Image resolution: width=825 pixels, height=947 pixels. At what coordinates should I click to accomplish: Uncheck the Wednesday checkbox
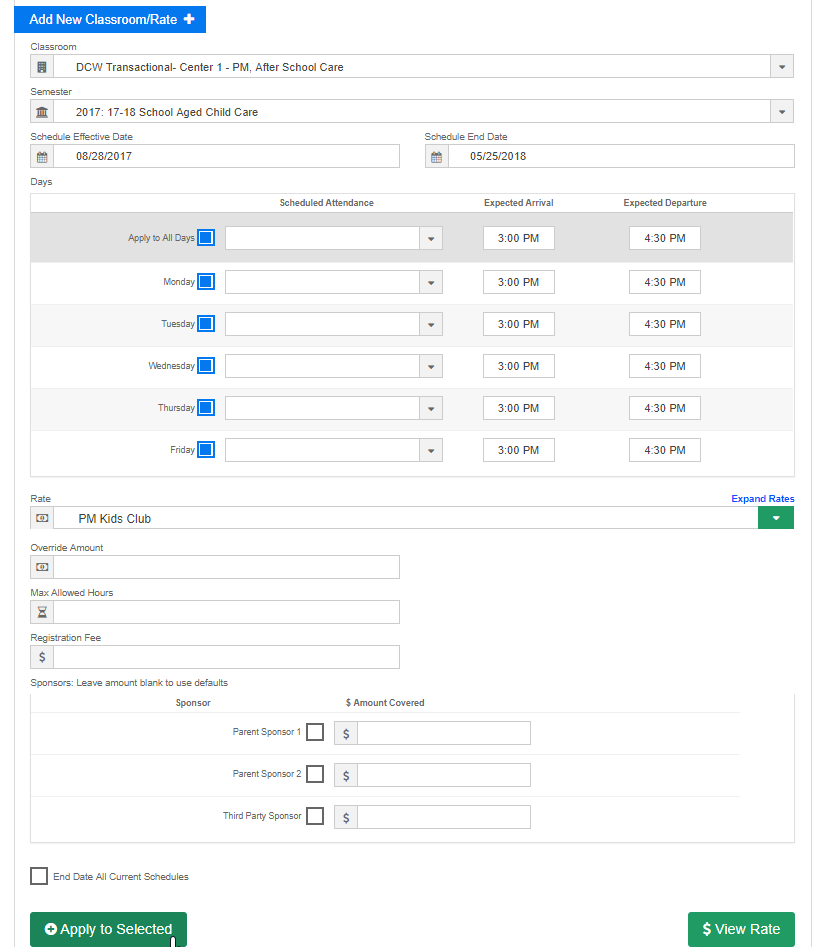206,366
